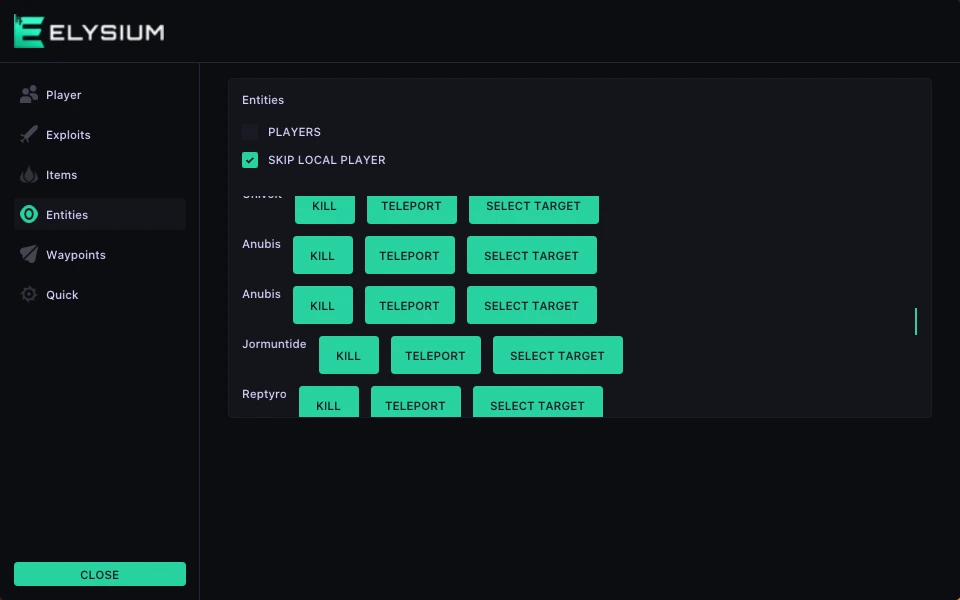Select Reptyro as target
Viewport: 960px width, 600px height.
538,402
